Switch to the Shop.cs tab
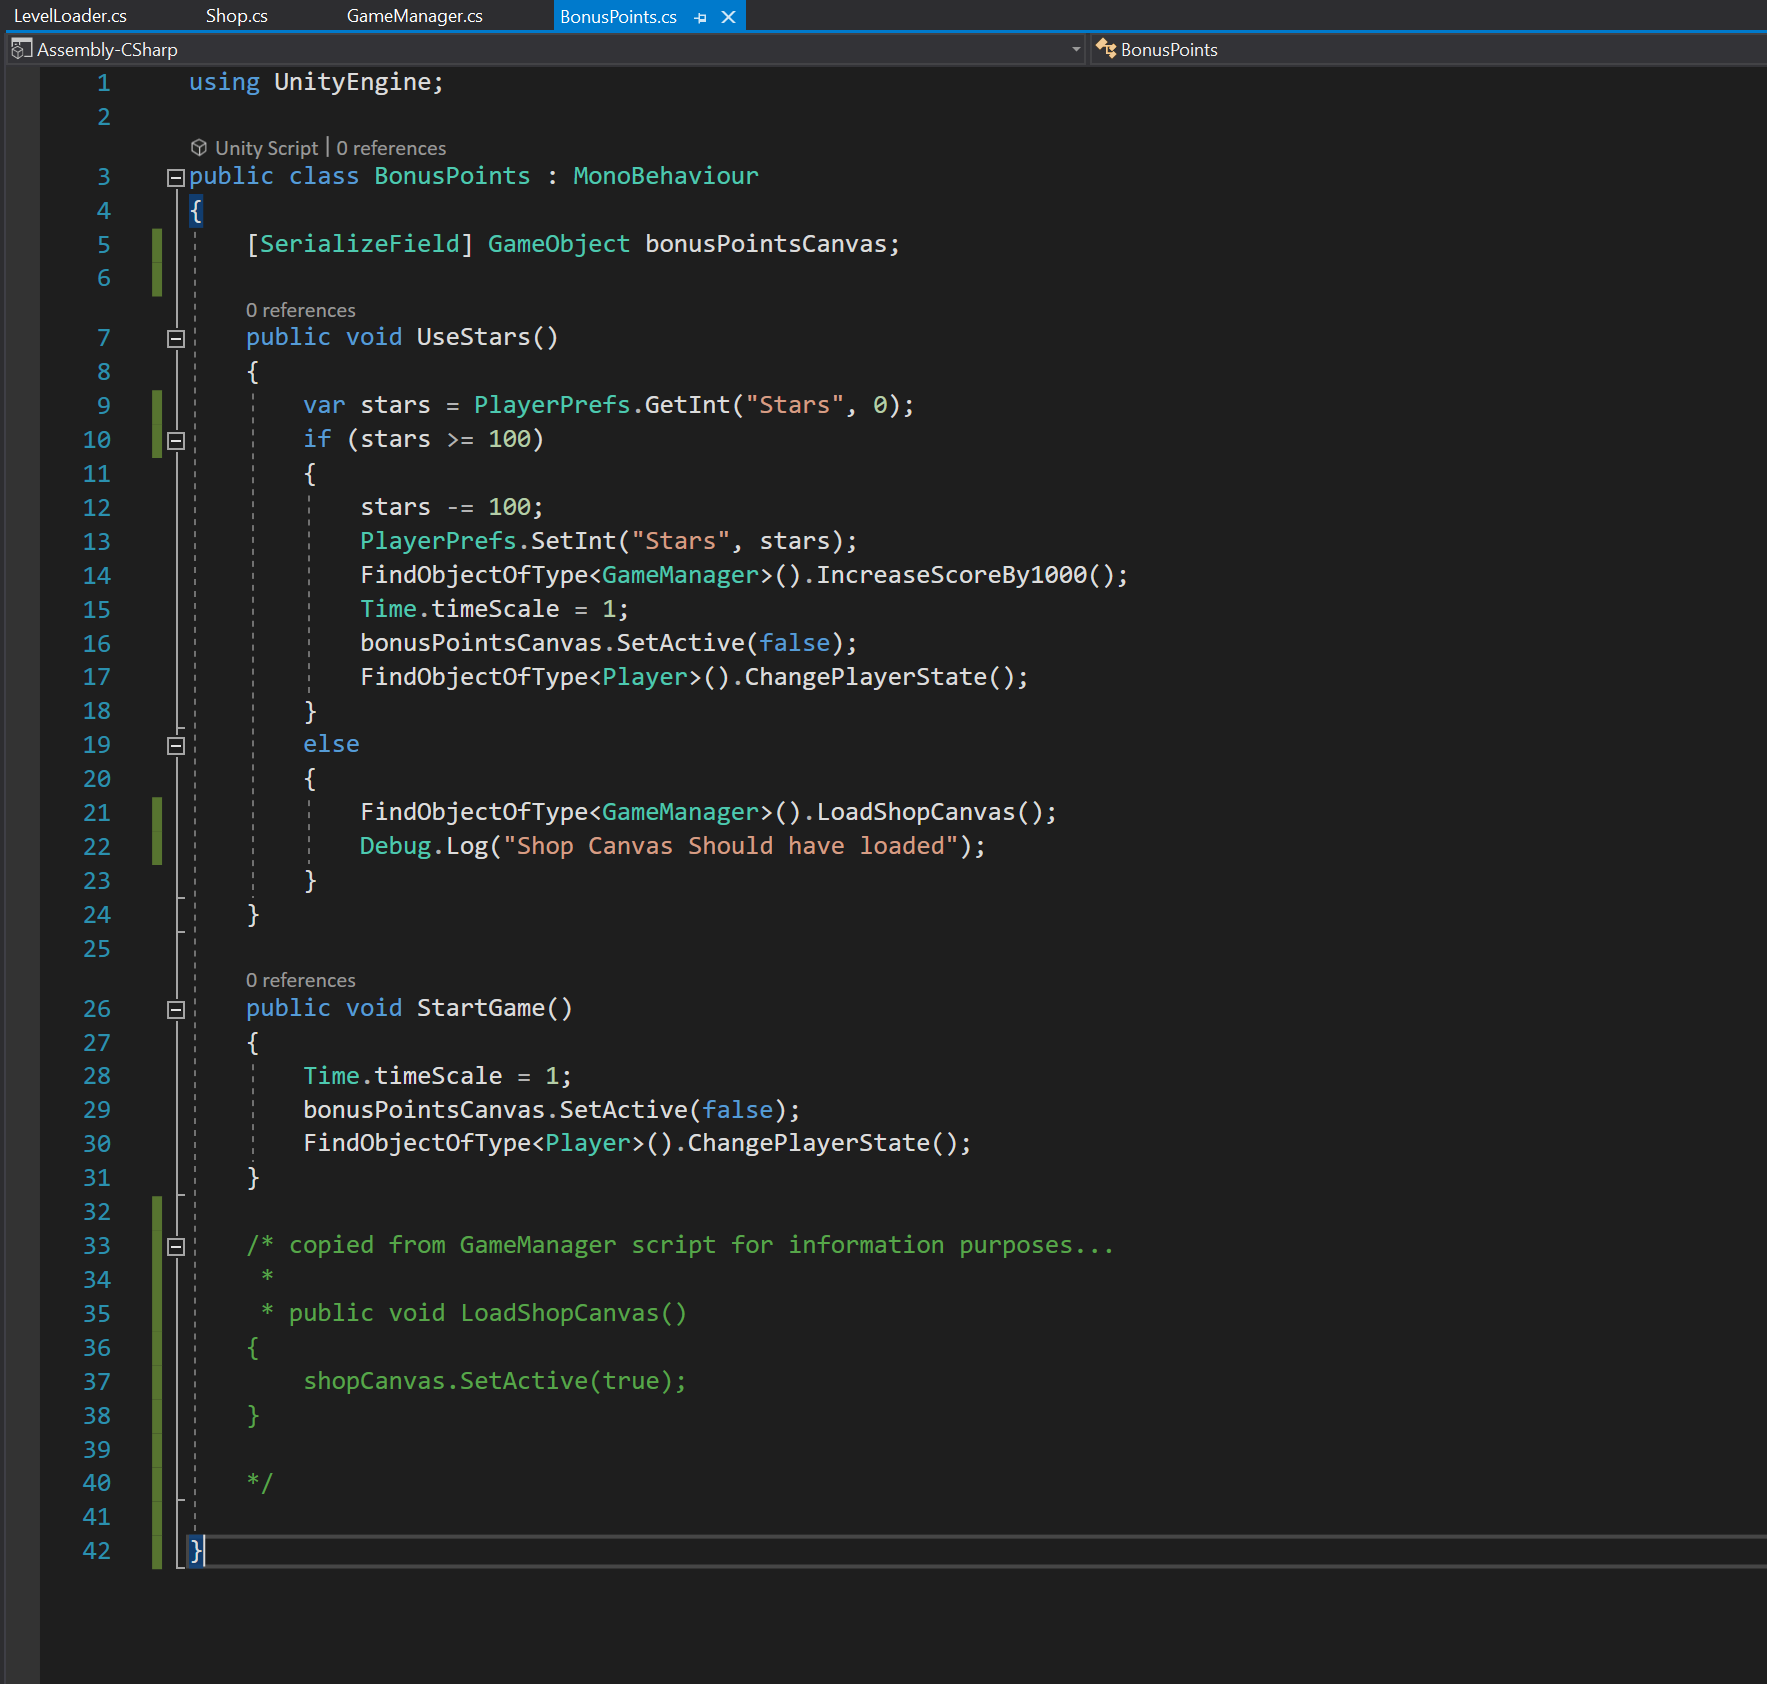Screen dimensions: 1767x1684 pos(236,16)
